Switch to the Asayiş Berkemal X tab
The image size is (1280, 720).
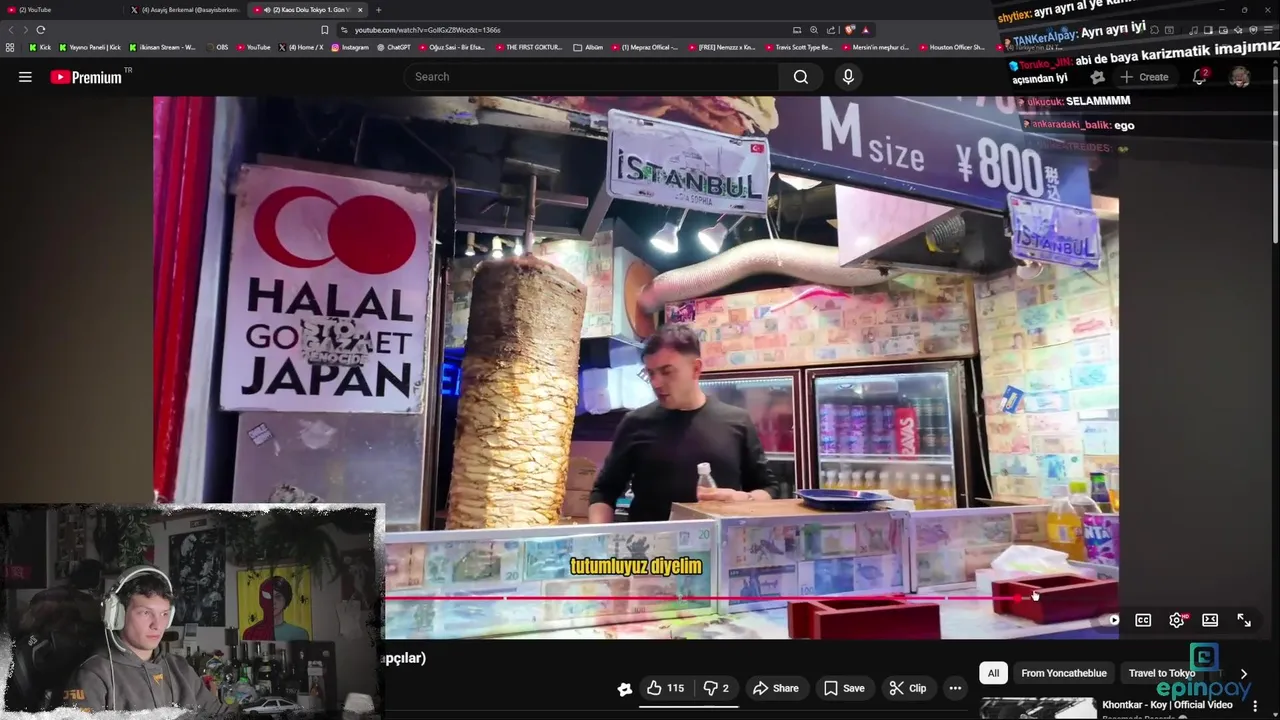point(186,10)
